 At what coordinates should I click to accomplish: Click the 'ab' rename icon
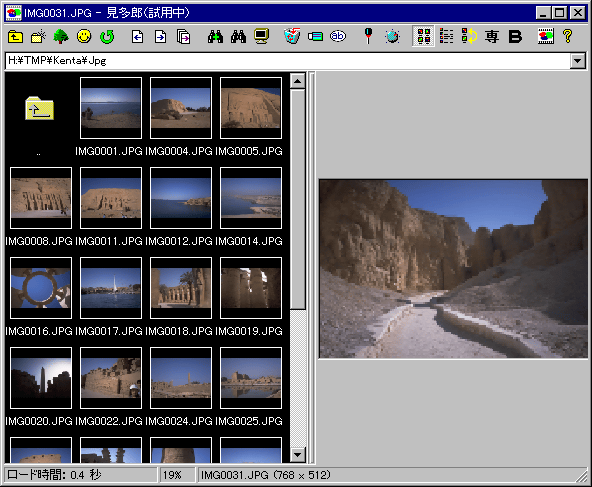(338, 36)
